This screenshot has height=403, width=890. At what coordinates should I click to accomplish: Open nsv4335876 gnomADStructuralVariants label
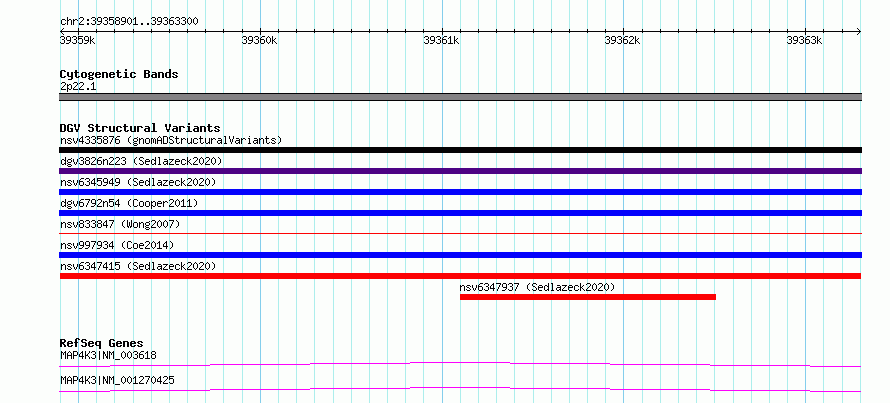[171, 140]
